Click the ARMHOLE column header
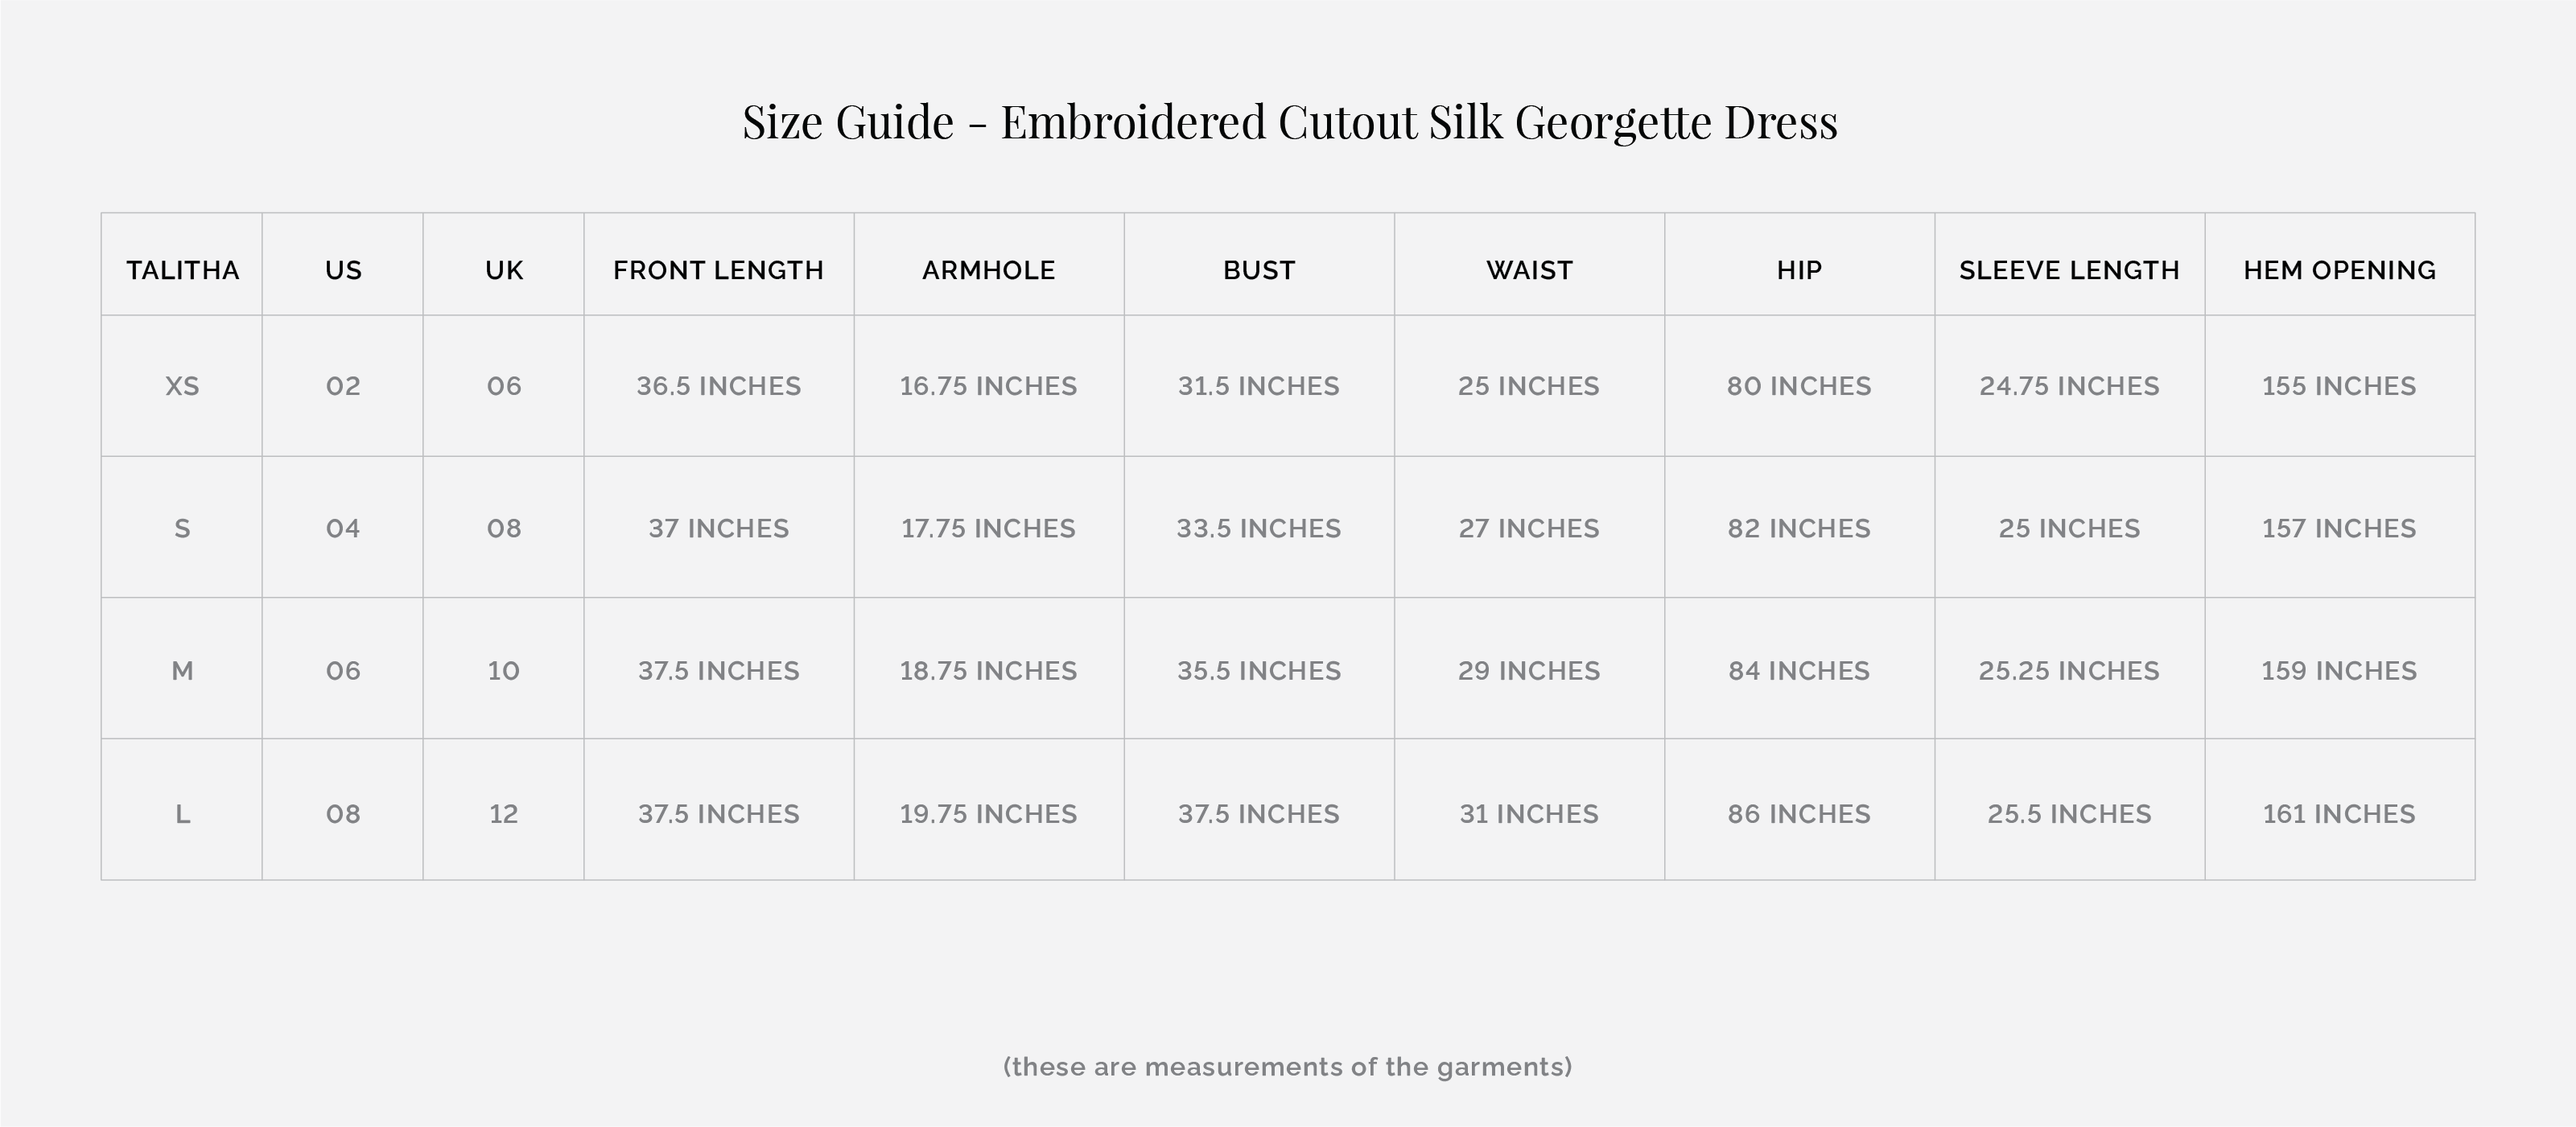 click(988, 270)
